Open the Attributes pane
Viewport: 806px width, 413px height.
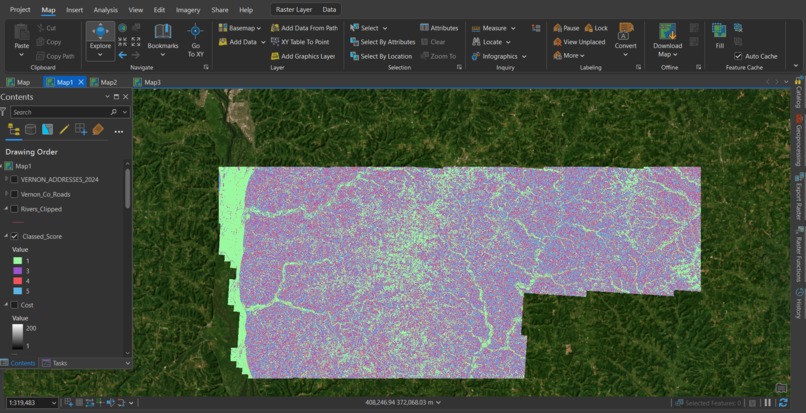point(439,28)
